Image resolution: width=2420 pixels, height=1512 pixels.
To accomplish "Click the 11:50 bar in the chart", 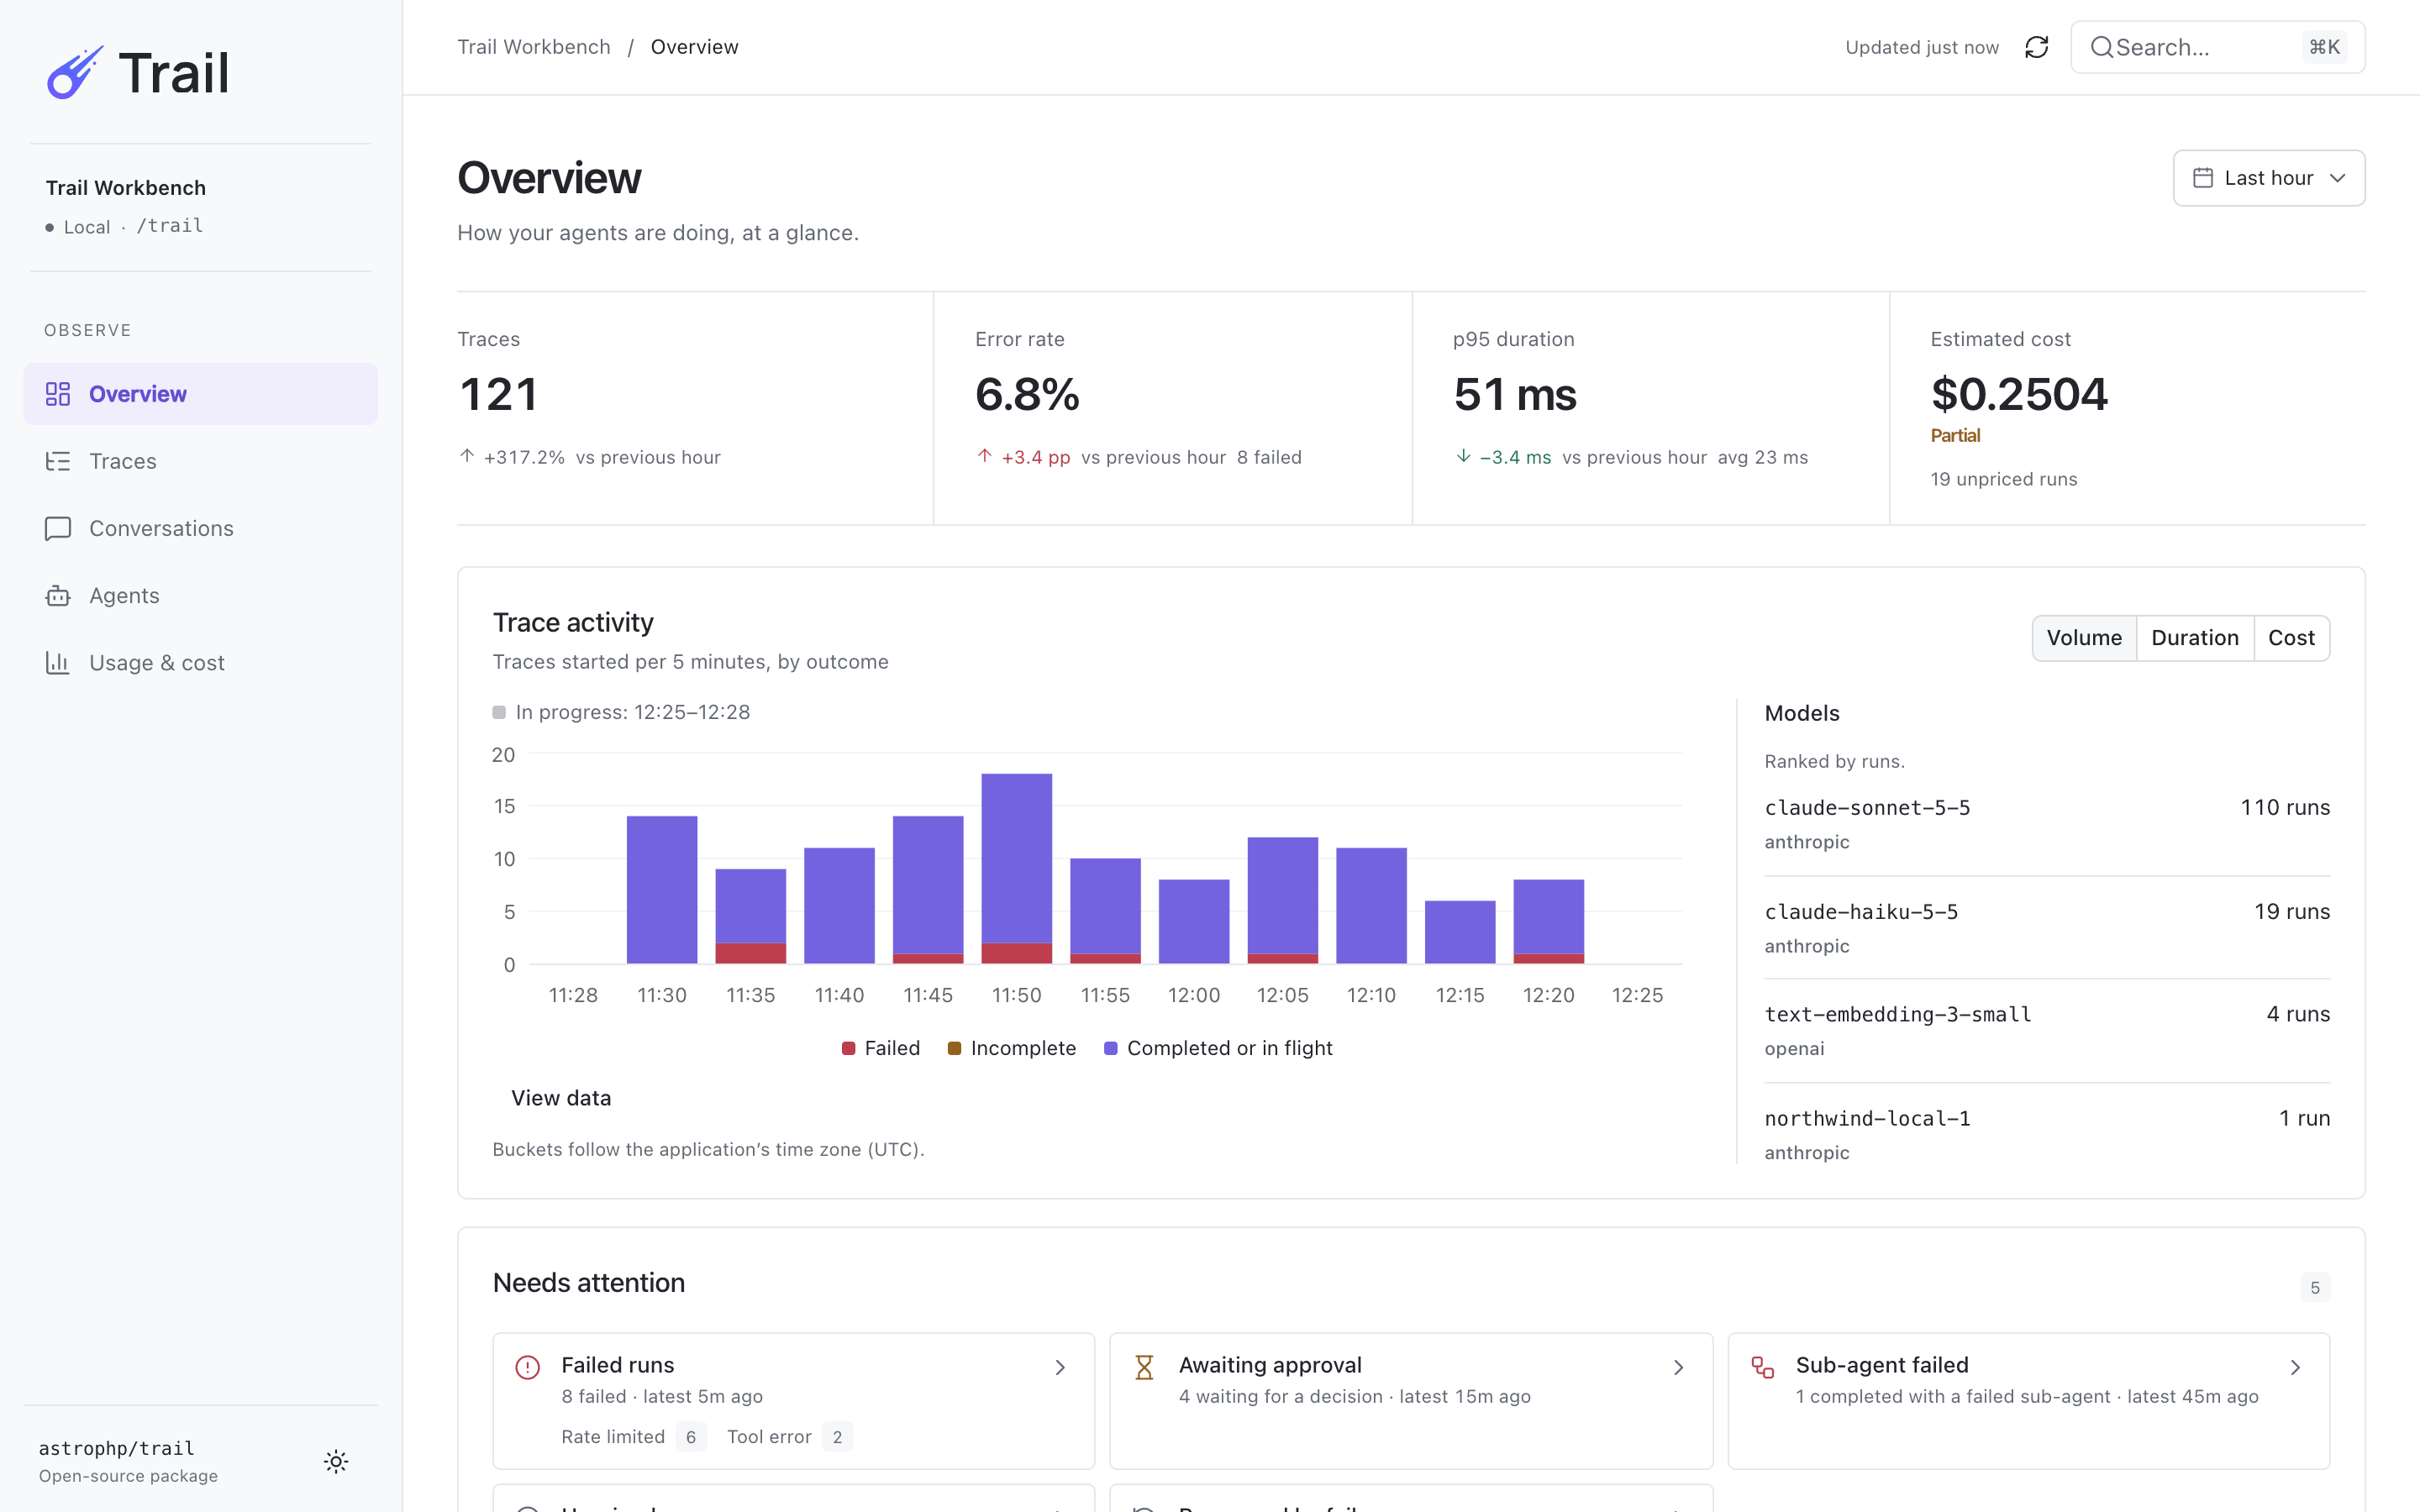I will click(x=1016, y=868).
